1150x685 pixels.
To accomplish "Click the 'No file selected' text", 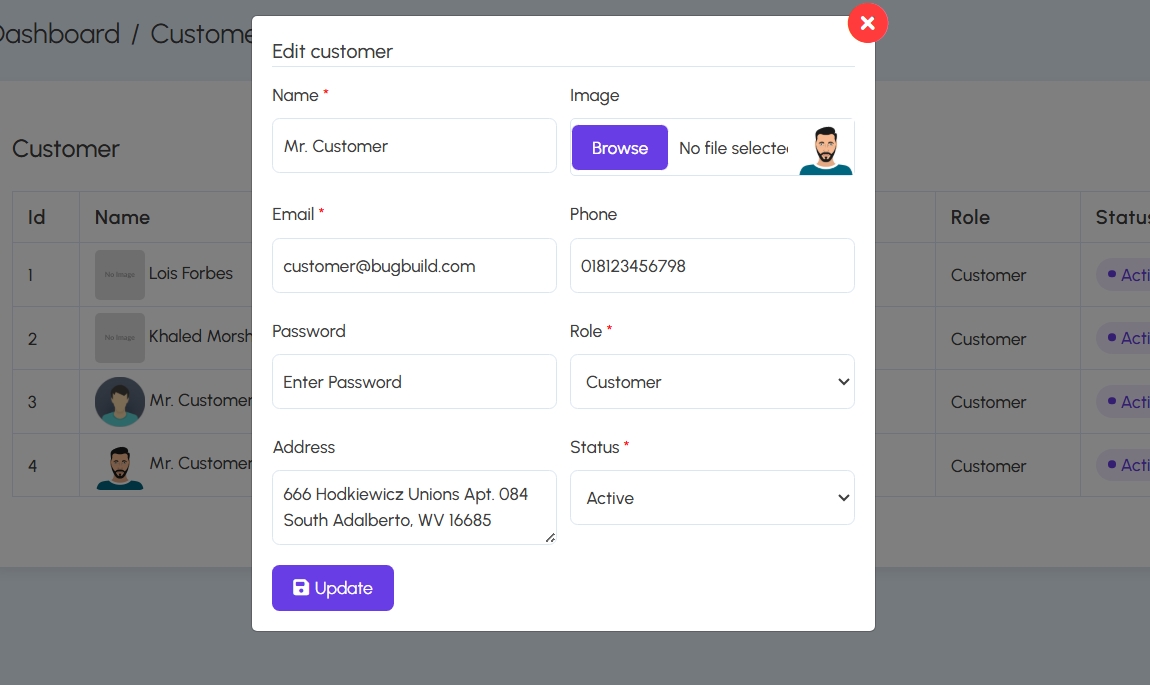I will click(733, 148).
